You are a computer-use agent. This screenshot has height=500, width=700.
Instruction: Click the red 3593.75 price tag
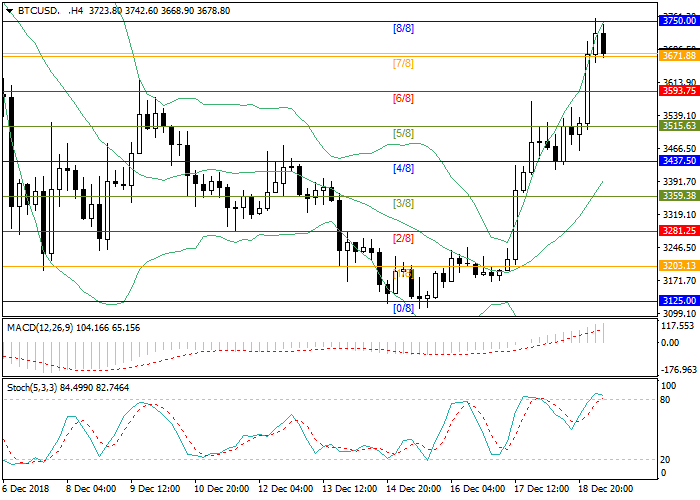pos(678,90)
